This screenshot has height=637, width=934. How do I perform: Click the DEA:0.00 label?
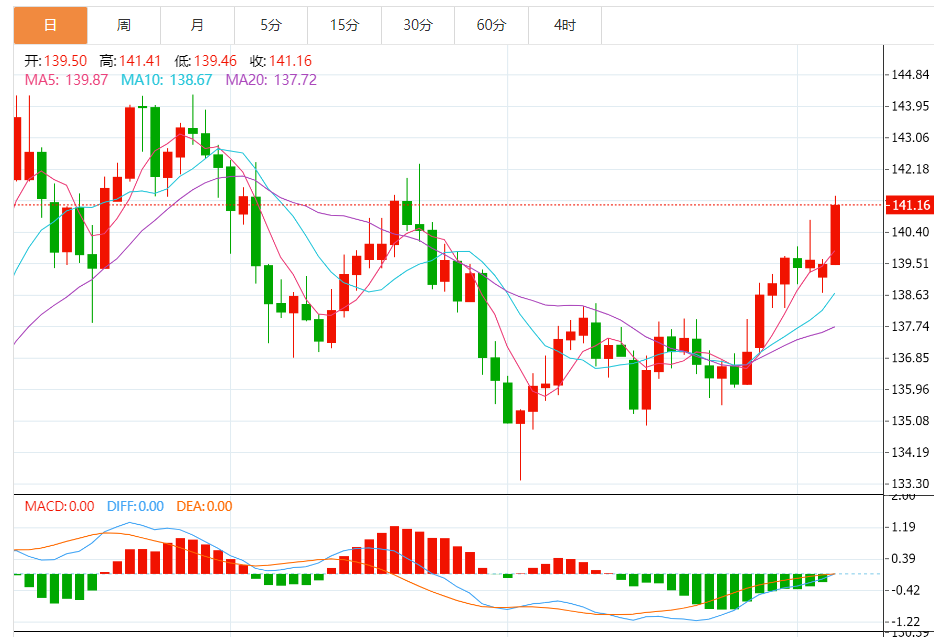(204, 507)
